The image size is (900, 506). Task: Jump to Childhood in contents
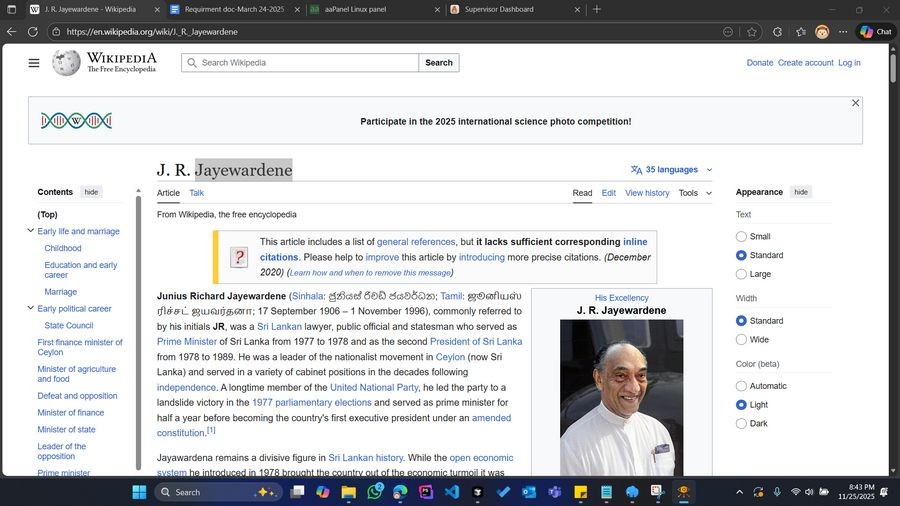click(x=63, y=248)
